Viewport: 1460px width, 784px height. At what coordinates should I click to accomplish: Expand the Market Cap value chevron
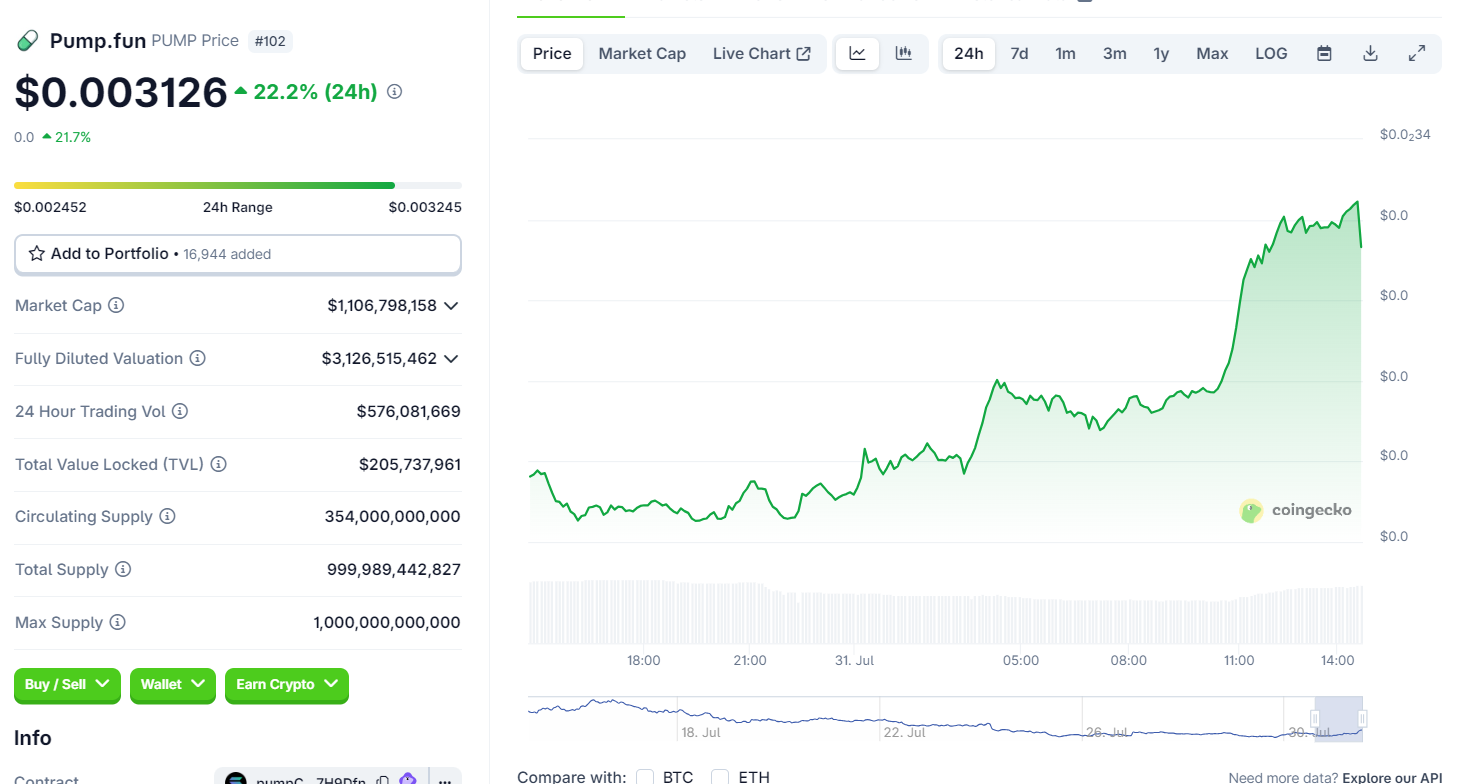451,305
